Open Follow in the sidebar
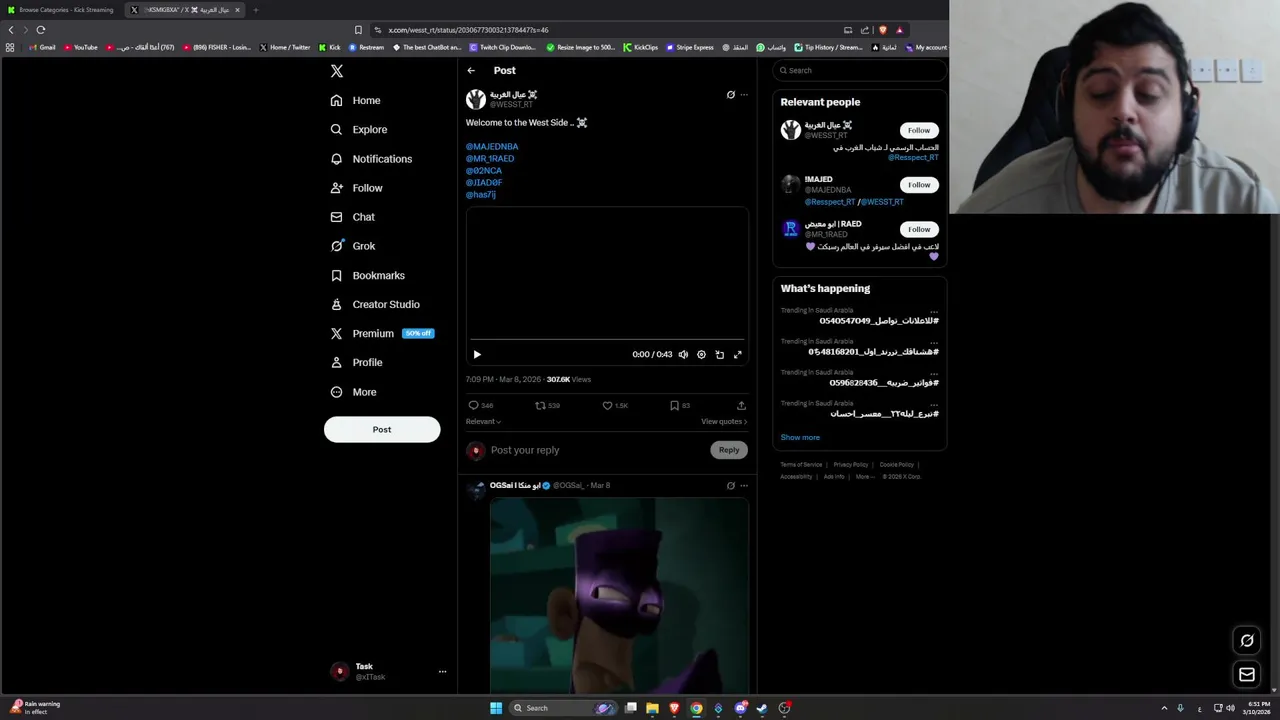Viewport: 1280px width, 720px height. click(357, 188)
